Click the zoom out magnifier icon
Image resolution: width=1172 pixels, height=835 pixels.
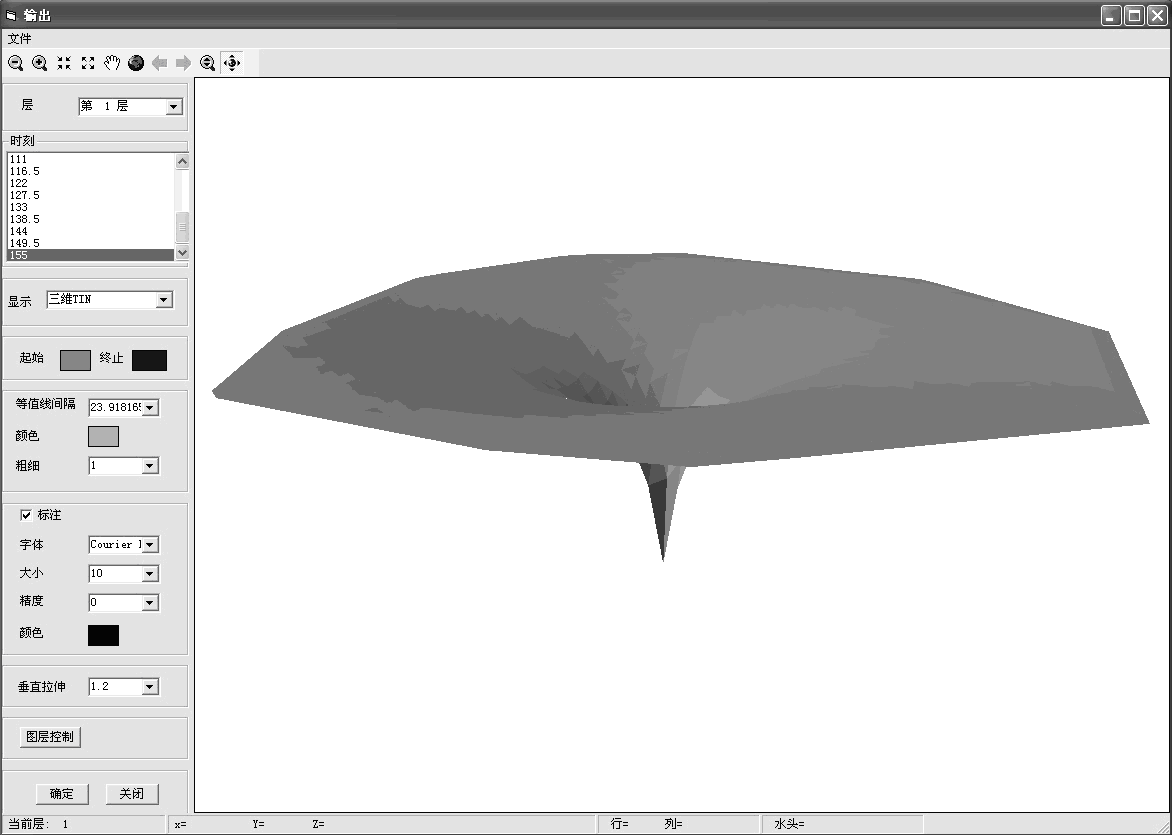[16, 63]
